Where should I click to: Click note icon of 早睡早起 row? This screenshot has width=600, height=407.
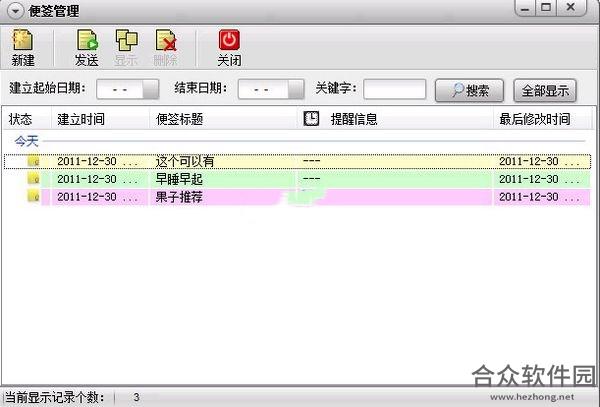pos(34,178)
